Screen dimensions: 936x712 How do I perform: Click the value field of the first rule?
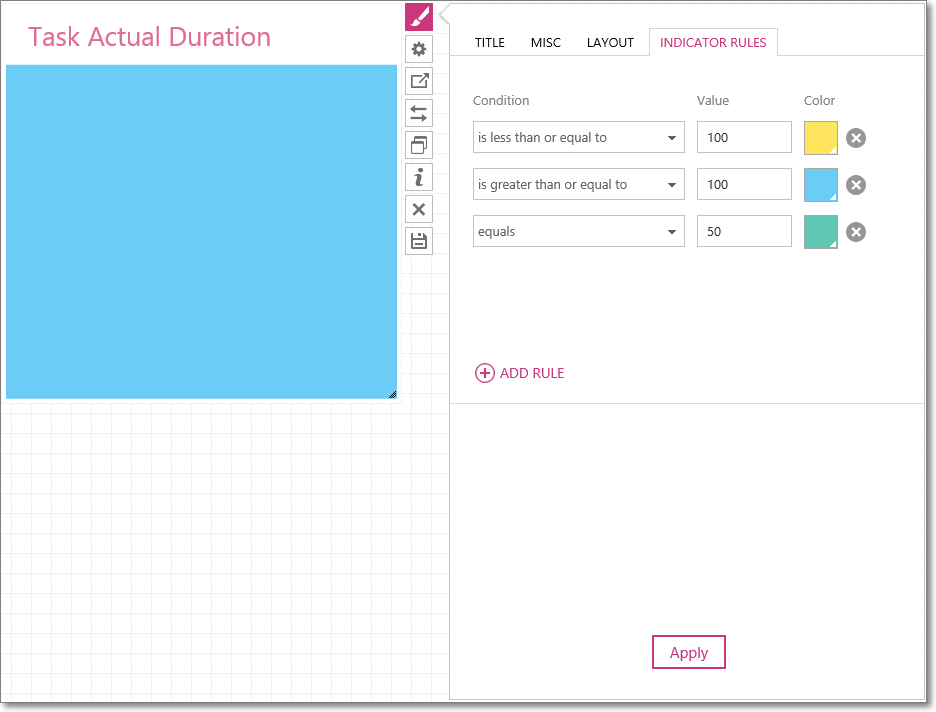[x=744, y=137]
